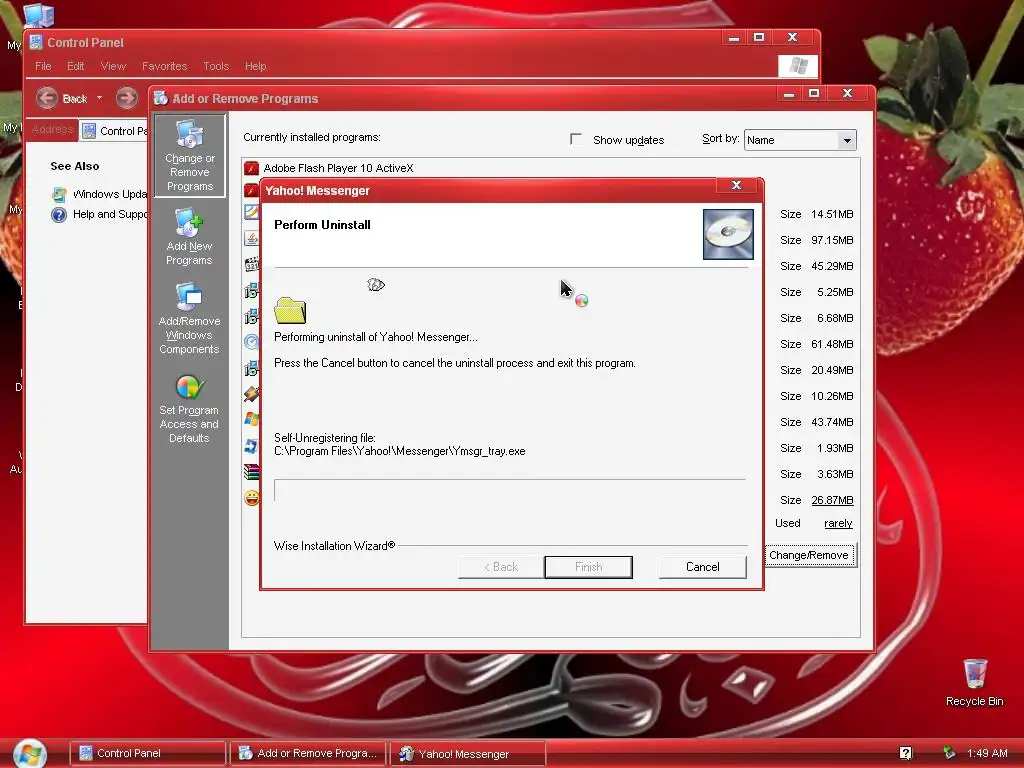Click the Ymsgr_tray.exe file path text
Image resolution: width=1024 pixels, height=768 pixels.
400,451
